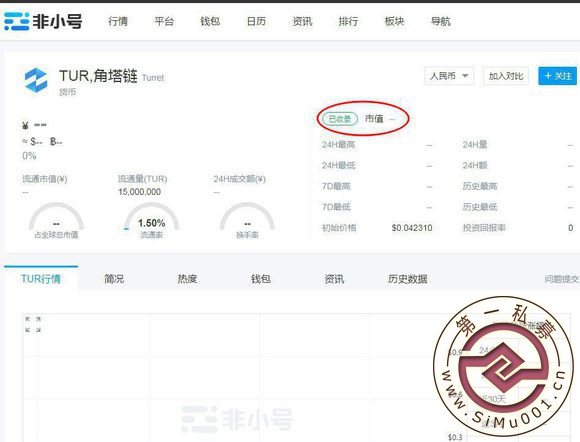Image resolution: width=580 pixels, height=442 pixels.
Task: Open the 平台 menu
Action: pos(164,21)
